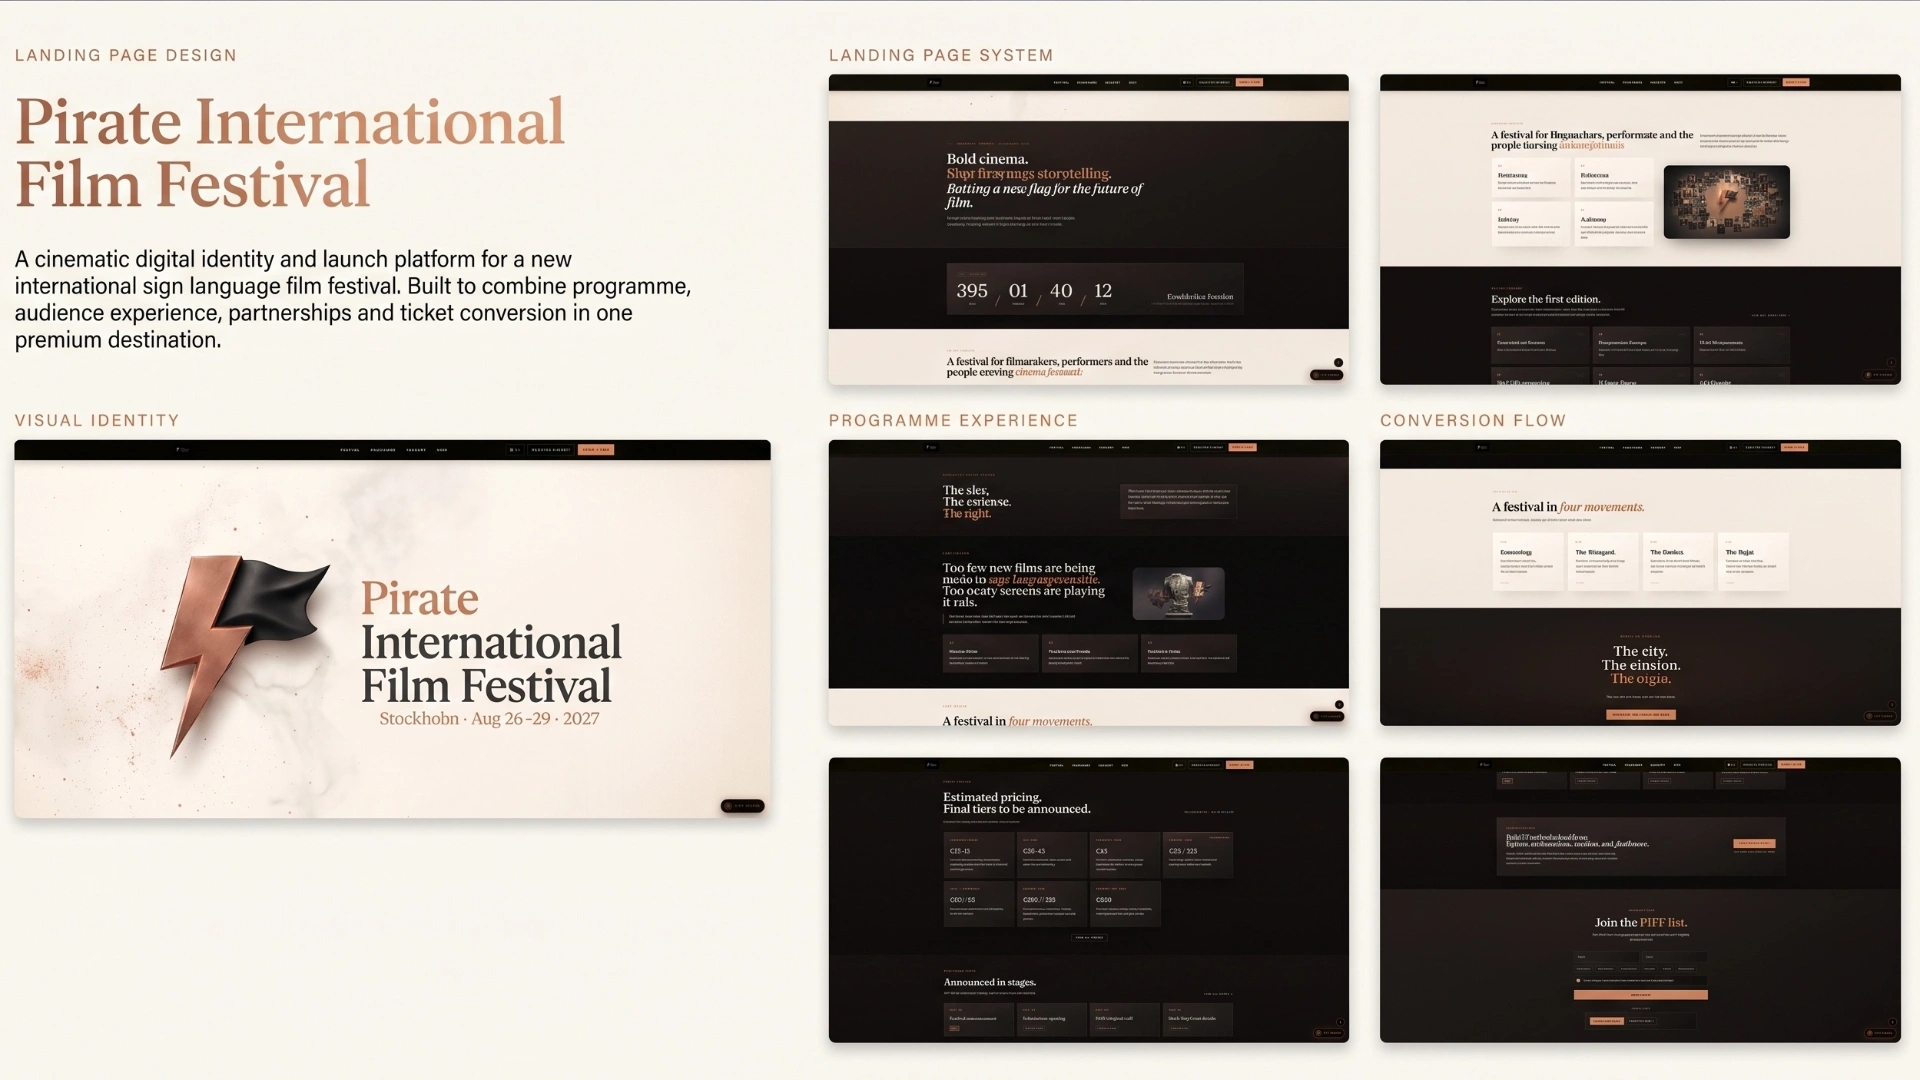Open the 'Estimated pricing' tiers mockup

click(x=1088, y=900)
